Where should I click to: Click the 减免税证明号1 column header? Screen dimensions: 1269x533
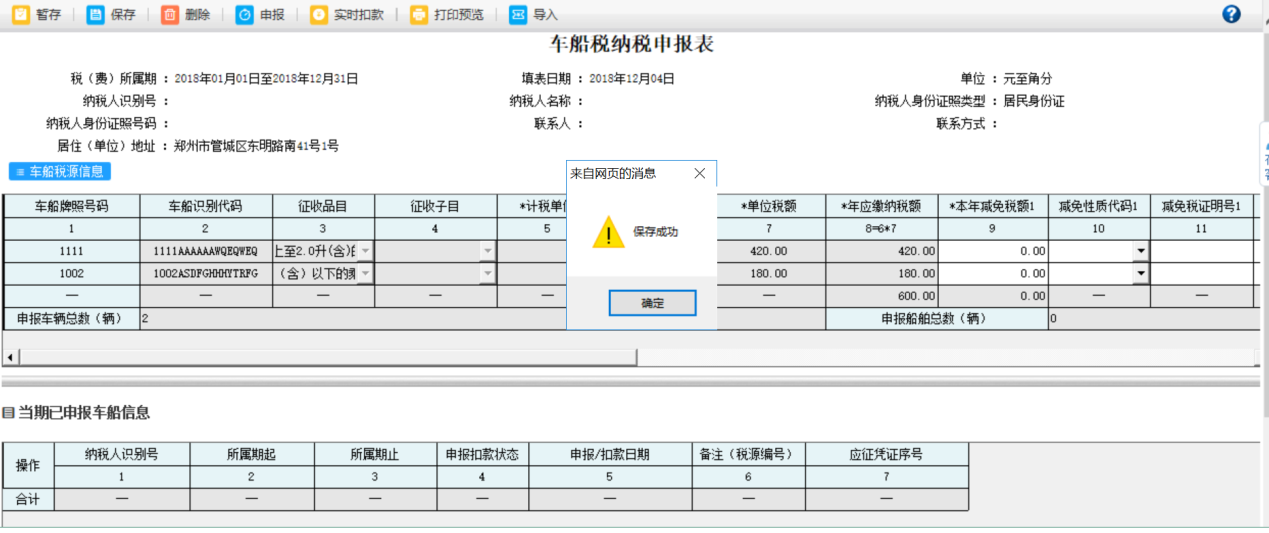pos(1203,206)
